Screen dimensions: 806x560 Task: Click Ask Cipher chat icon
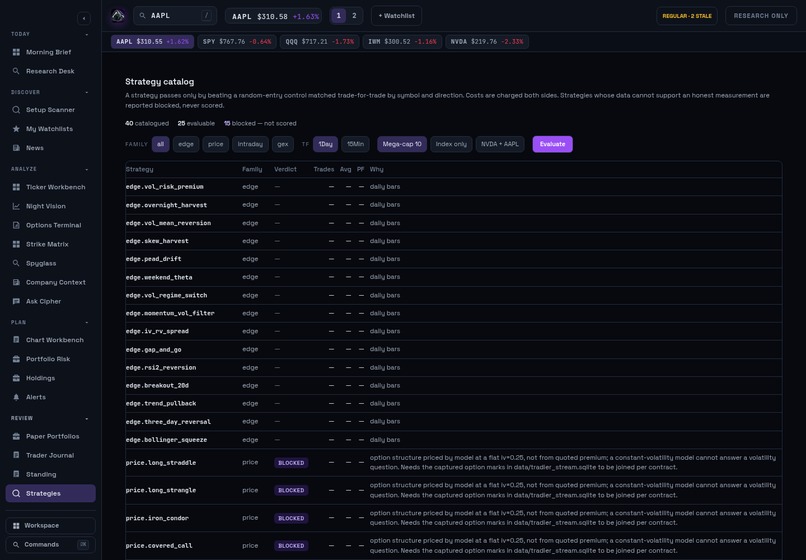pos(16,301)
